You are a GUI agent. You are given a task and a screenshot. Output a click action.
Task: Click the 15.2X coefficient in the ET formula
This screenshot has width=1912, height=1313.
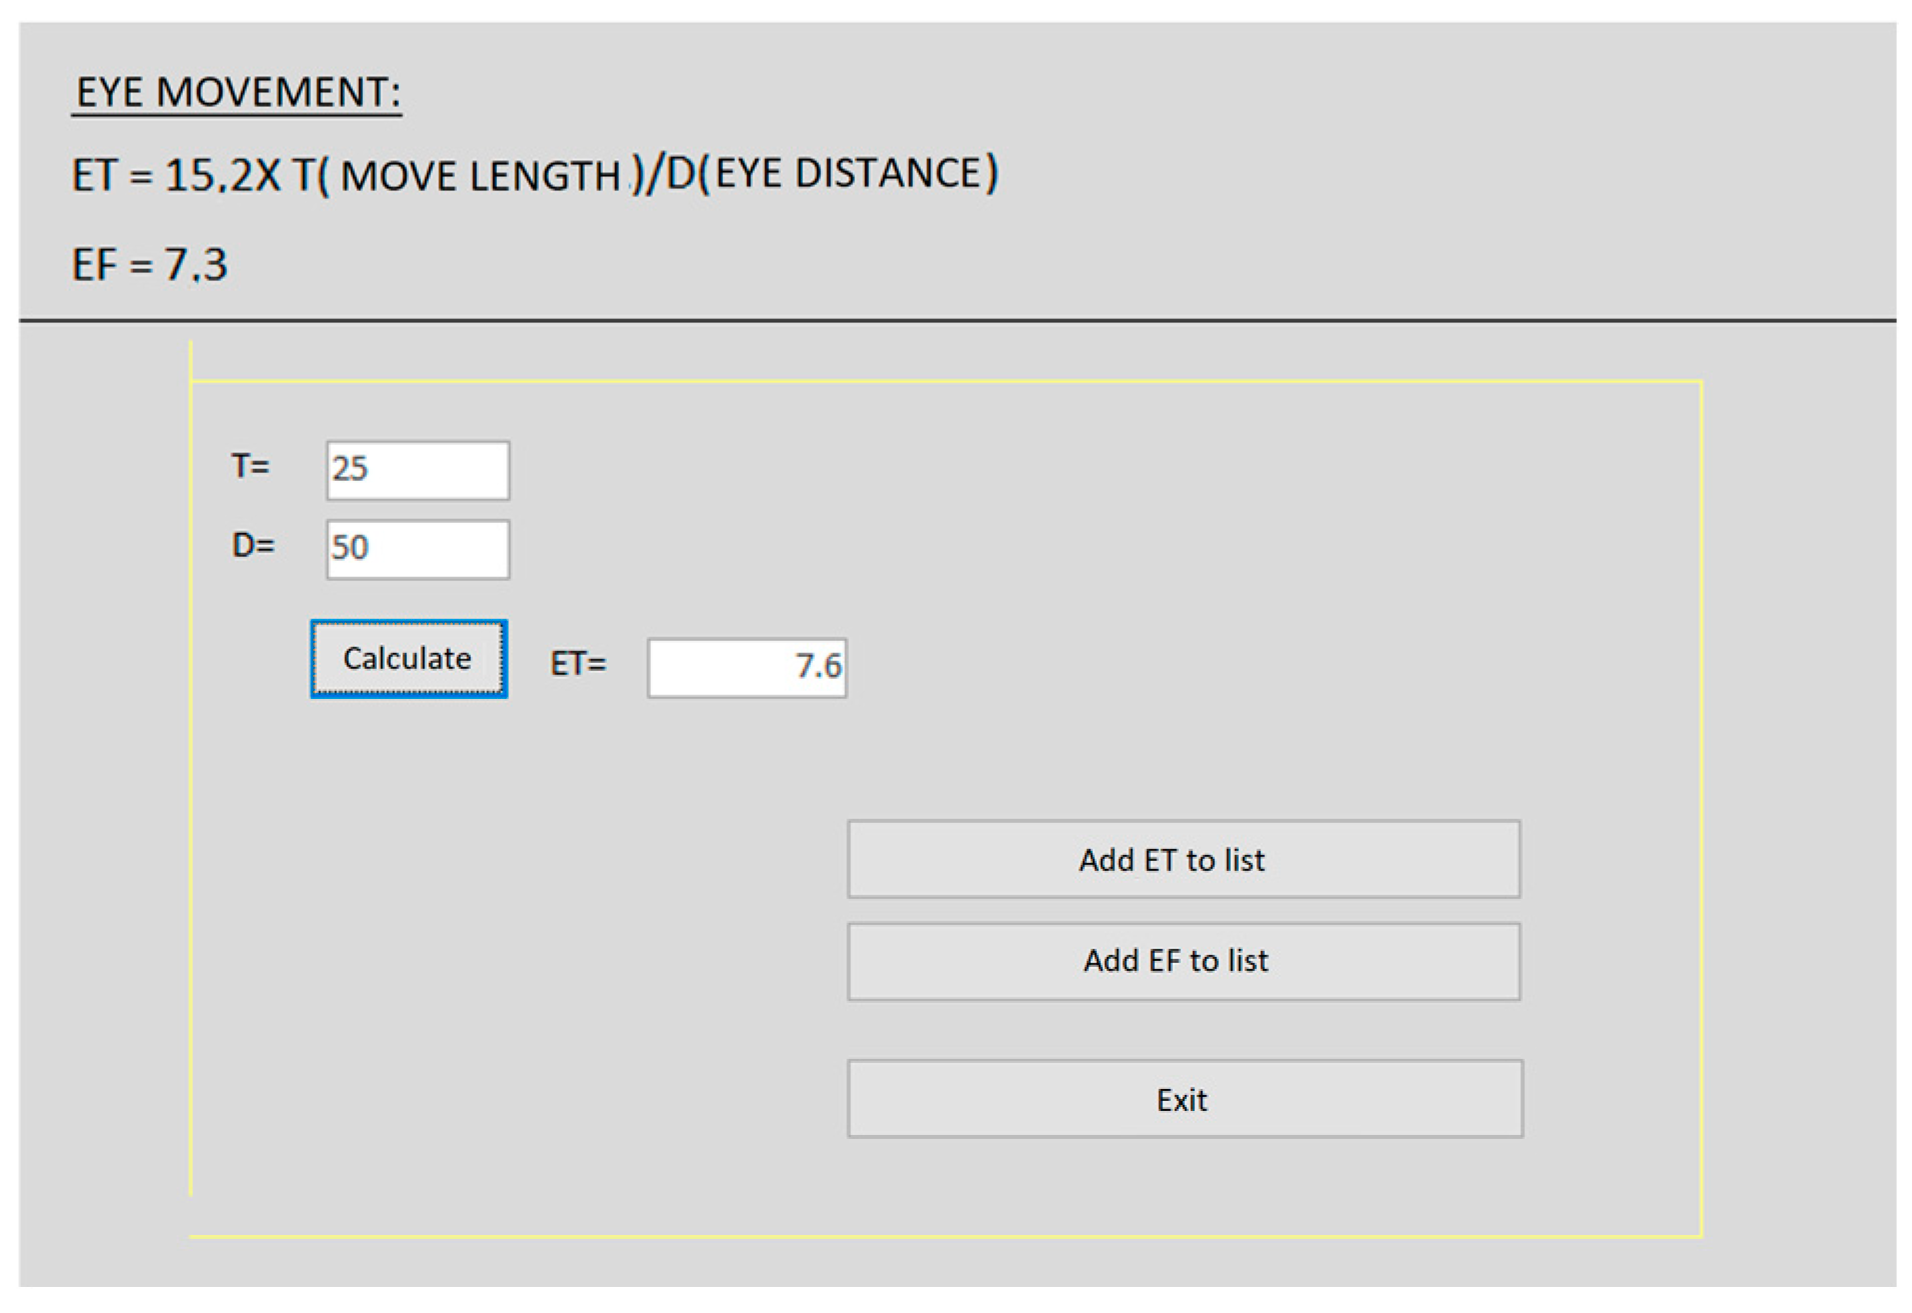pos(222,176)
